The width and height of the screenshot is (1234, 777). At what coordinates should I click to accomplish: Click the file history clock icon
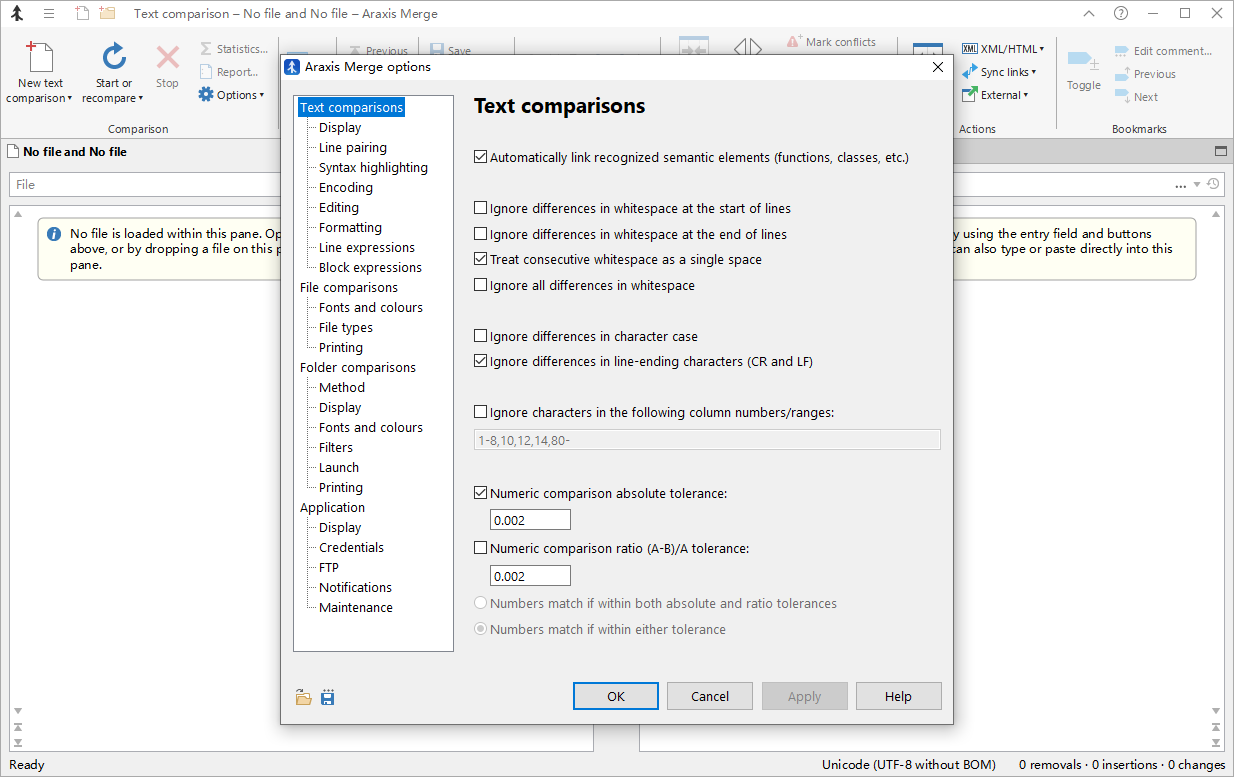pyautogui.click(x=1213, y=184)
